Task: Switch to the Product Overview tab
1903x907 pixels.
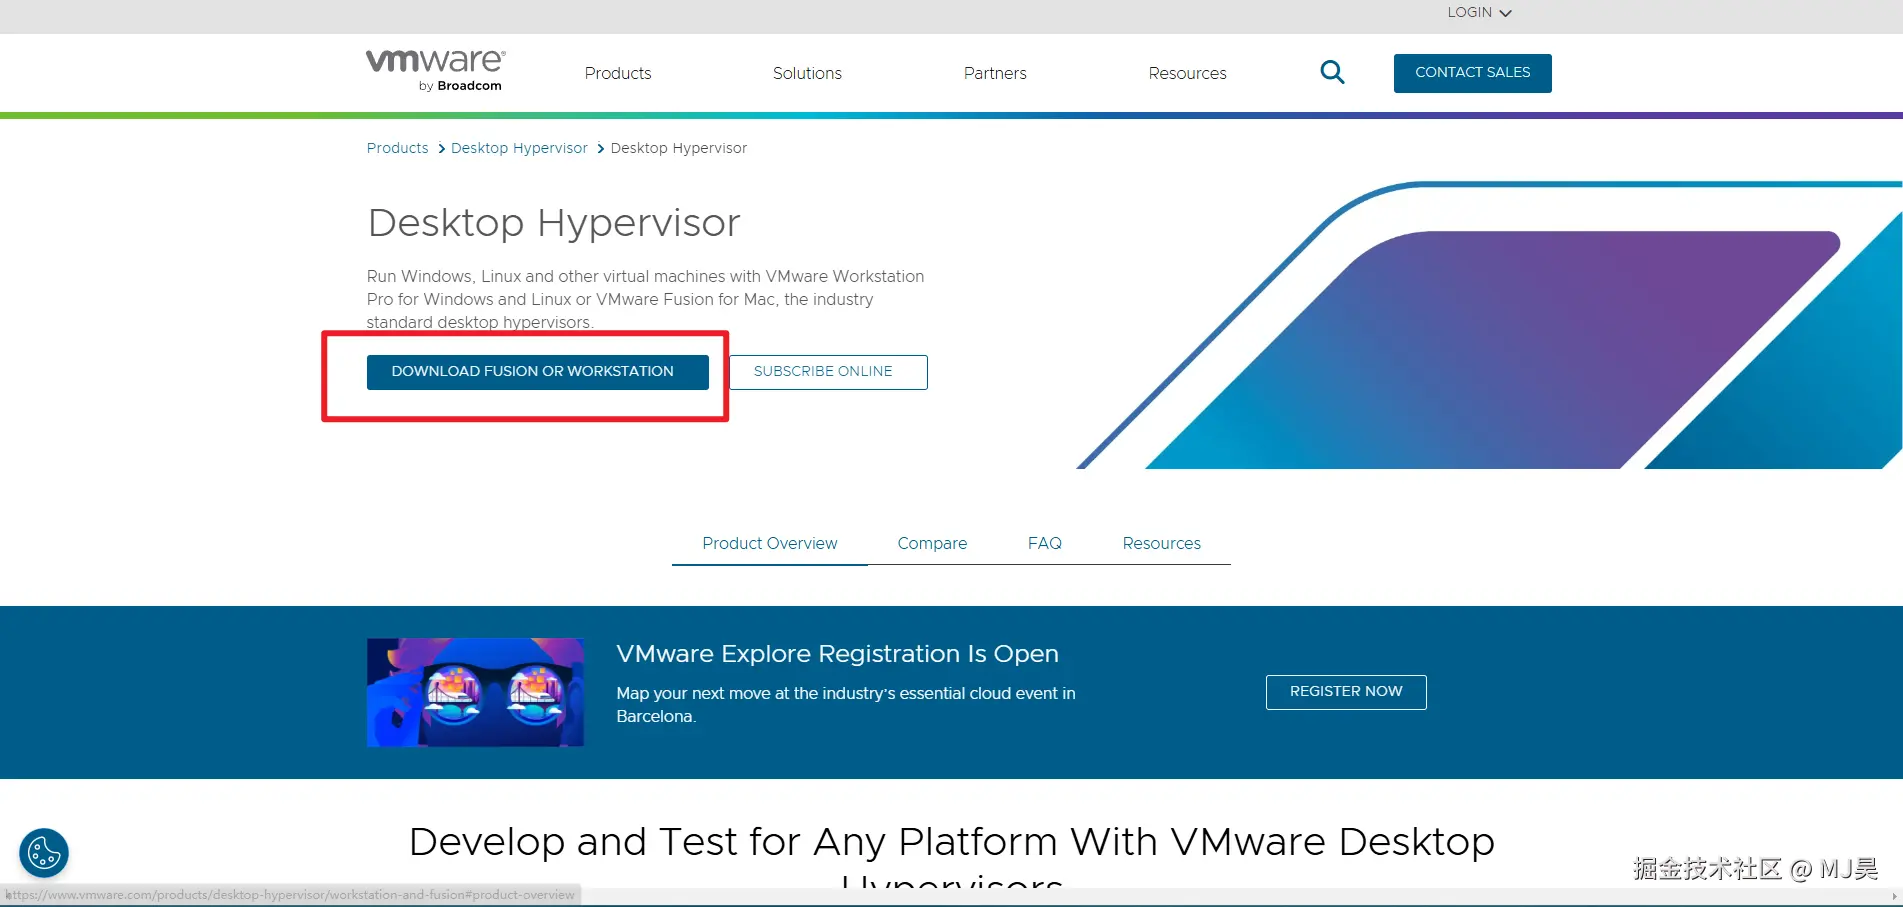Action: [770, 543]
